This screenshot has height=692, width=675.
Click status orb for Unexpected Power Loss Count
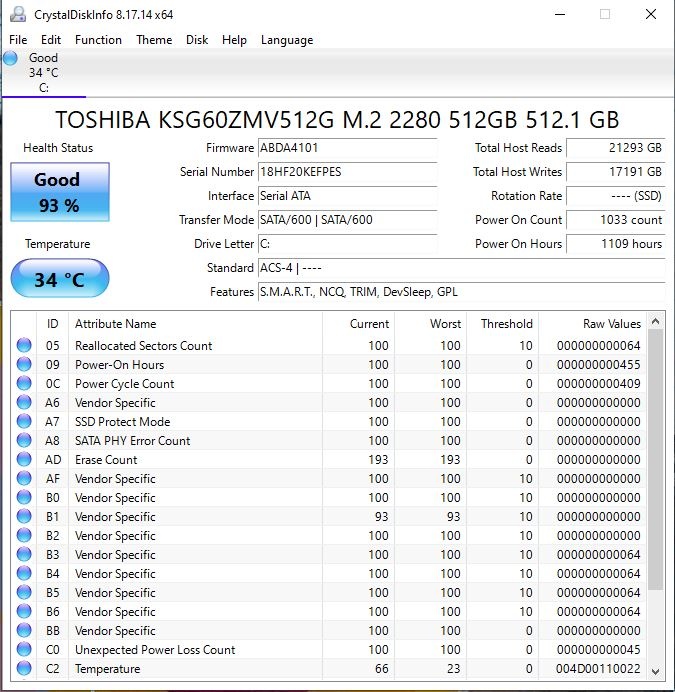tap(24, 649)
